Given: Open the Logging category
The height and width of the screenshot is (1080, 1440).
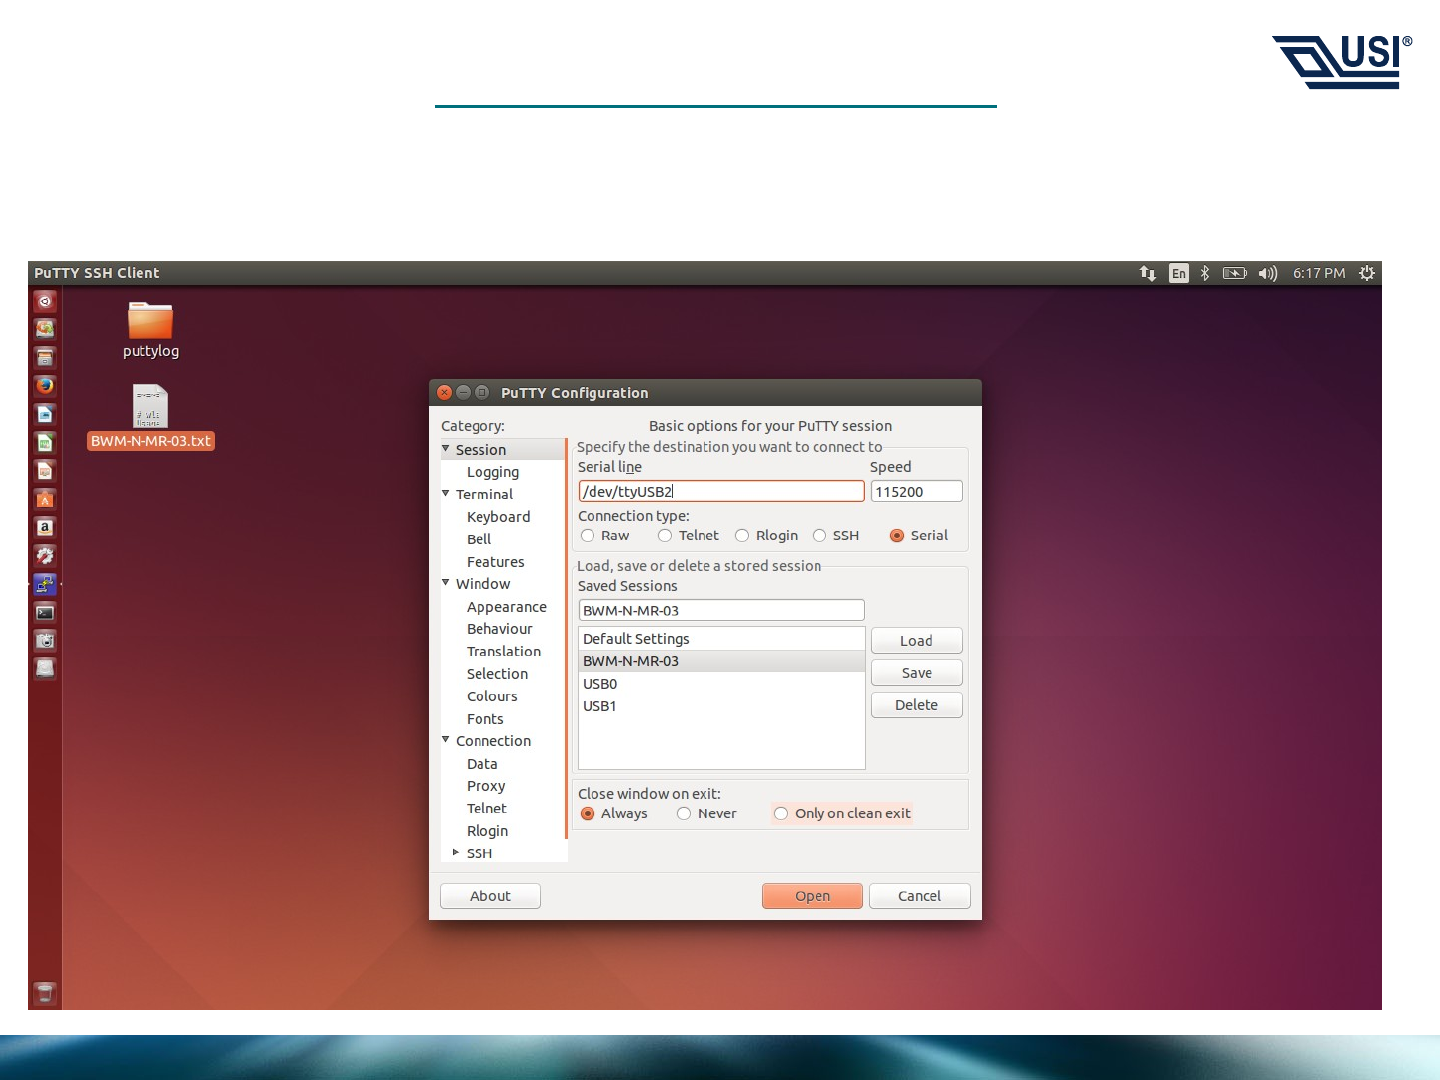Looking at the screenshot, I should click(x=493, y=472).
